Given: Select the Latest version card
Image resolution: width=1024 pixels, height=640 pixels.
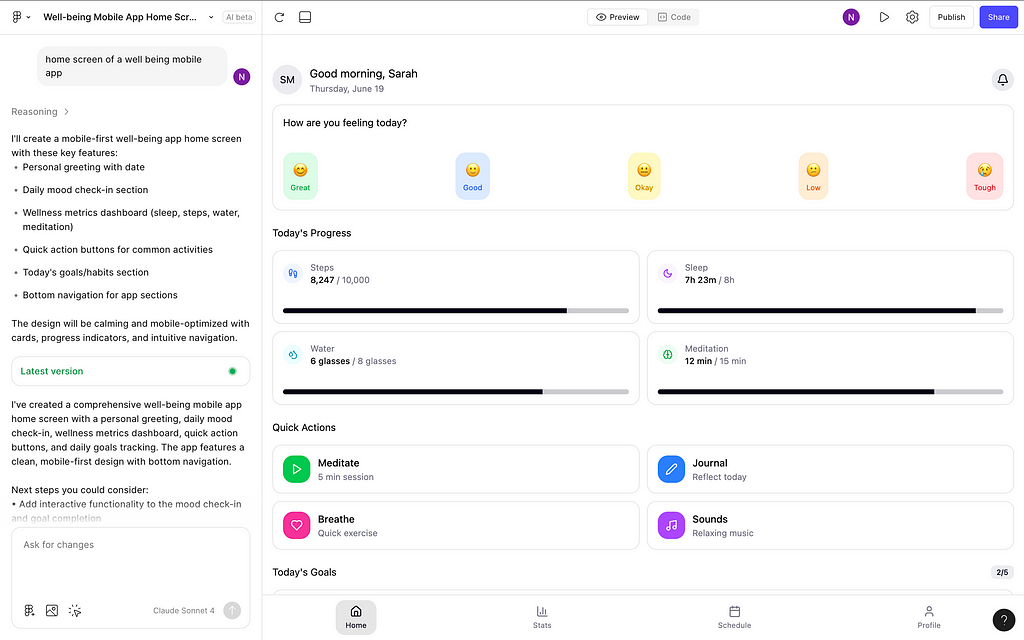Looking at the screenshot, I should point(131,371).
